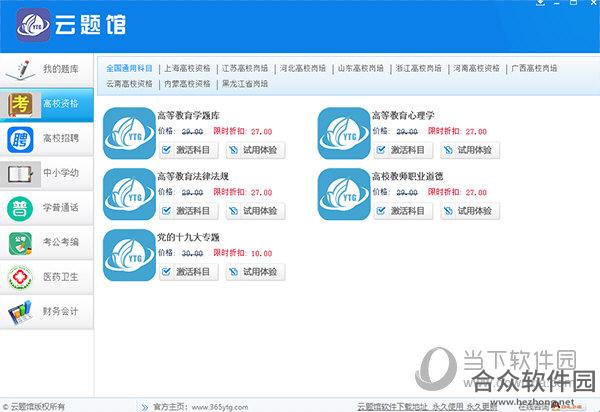
Task: Switch to 广西高校岗培 tab
Action: coord(534,68)
